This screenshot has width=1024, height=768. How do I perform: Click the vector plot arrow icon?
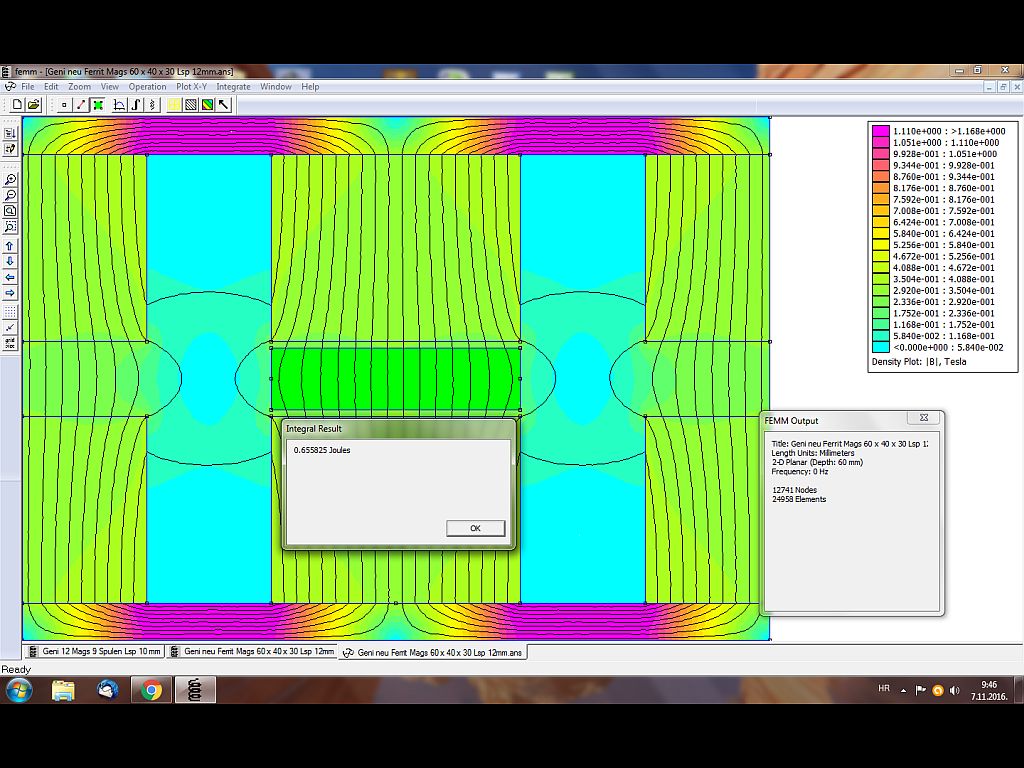pos(224,104)
